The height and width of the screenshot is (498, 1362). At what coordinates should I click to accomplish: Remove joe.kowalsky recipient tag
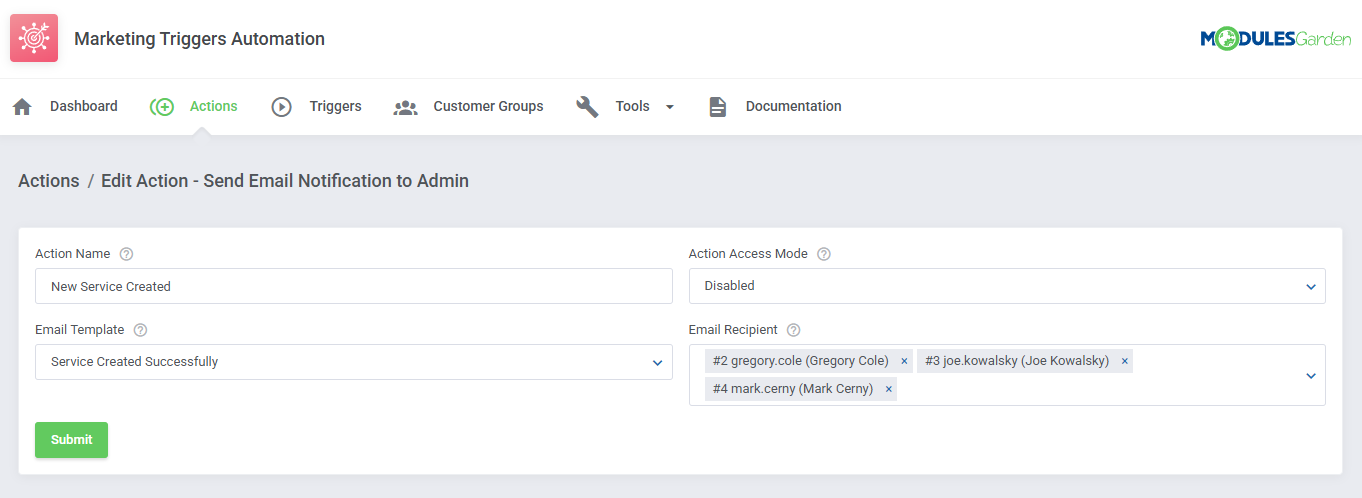pyautogui.click(x=1124, y=361)
